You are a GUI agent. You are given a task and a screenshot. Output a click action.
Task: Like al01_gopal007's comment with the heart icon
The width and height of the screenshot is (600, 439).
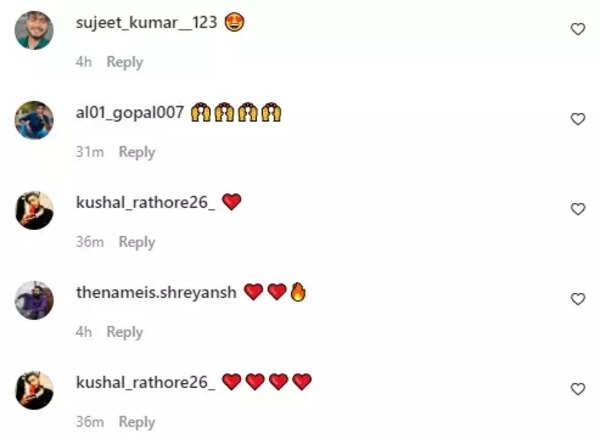tap(578, 119)
